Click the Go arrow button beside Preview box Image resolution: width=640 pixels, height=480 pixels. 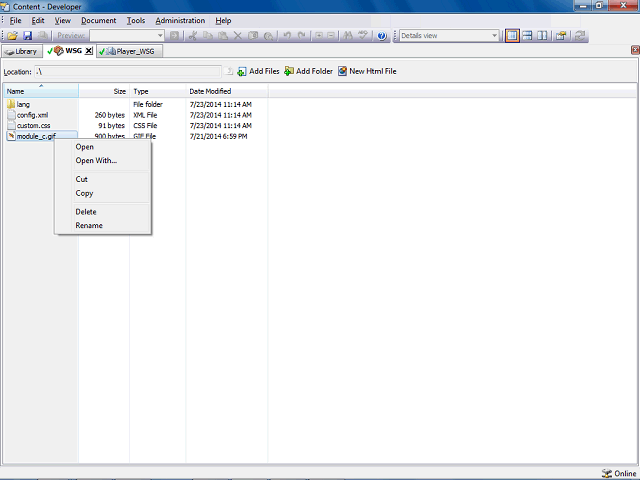pyautogui.click(x=174, y=36)
